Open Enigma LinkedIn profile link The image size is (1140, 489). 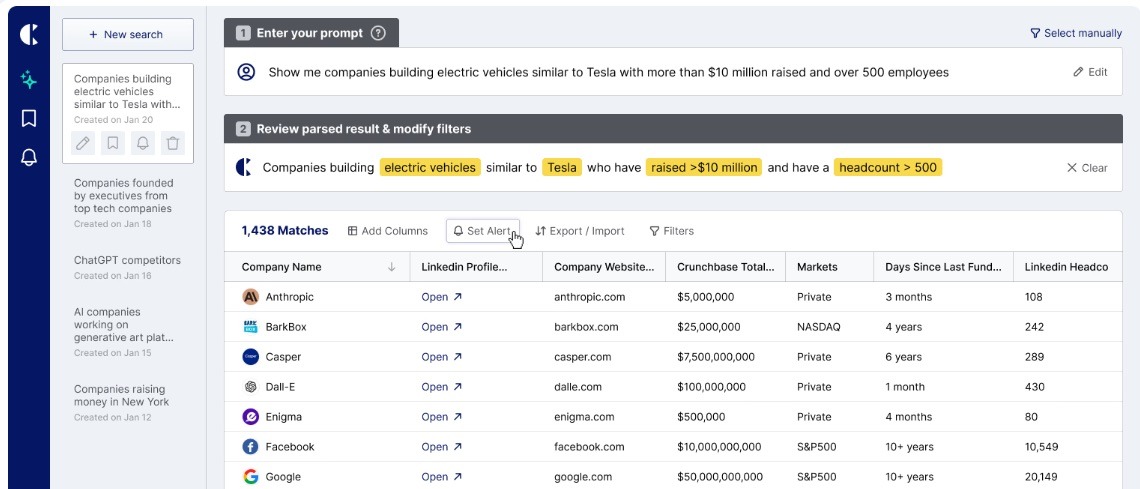click(441, 416)
